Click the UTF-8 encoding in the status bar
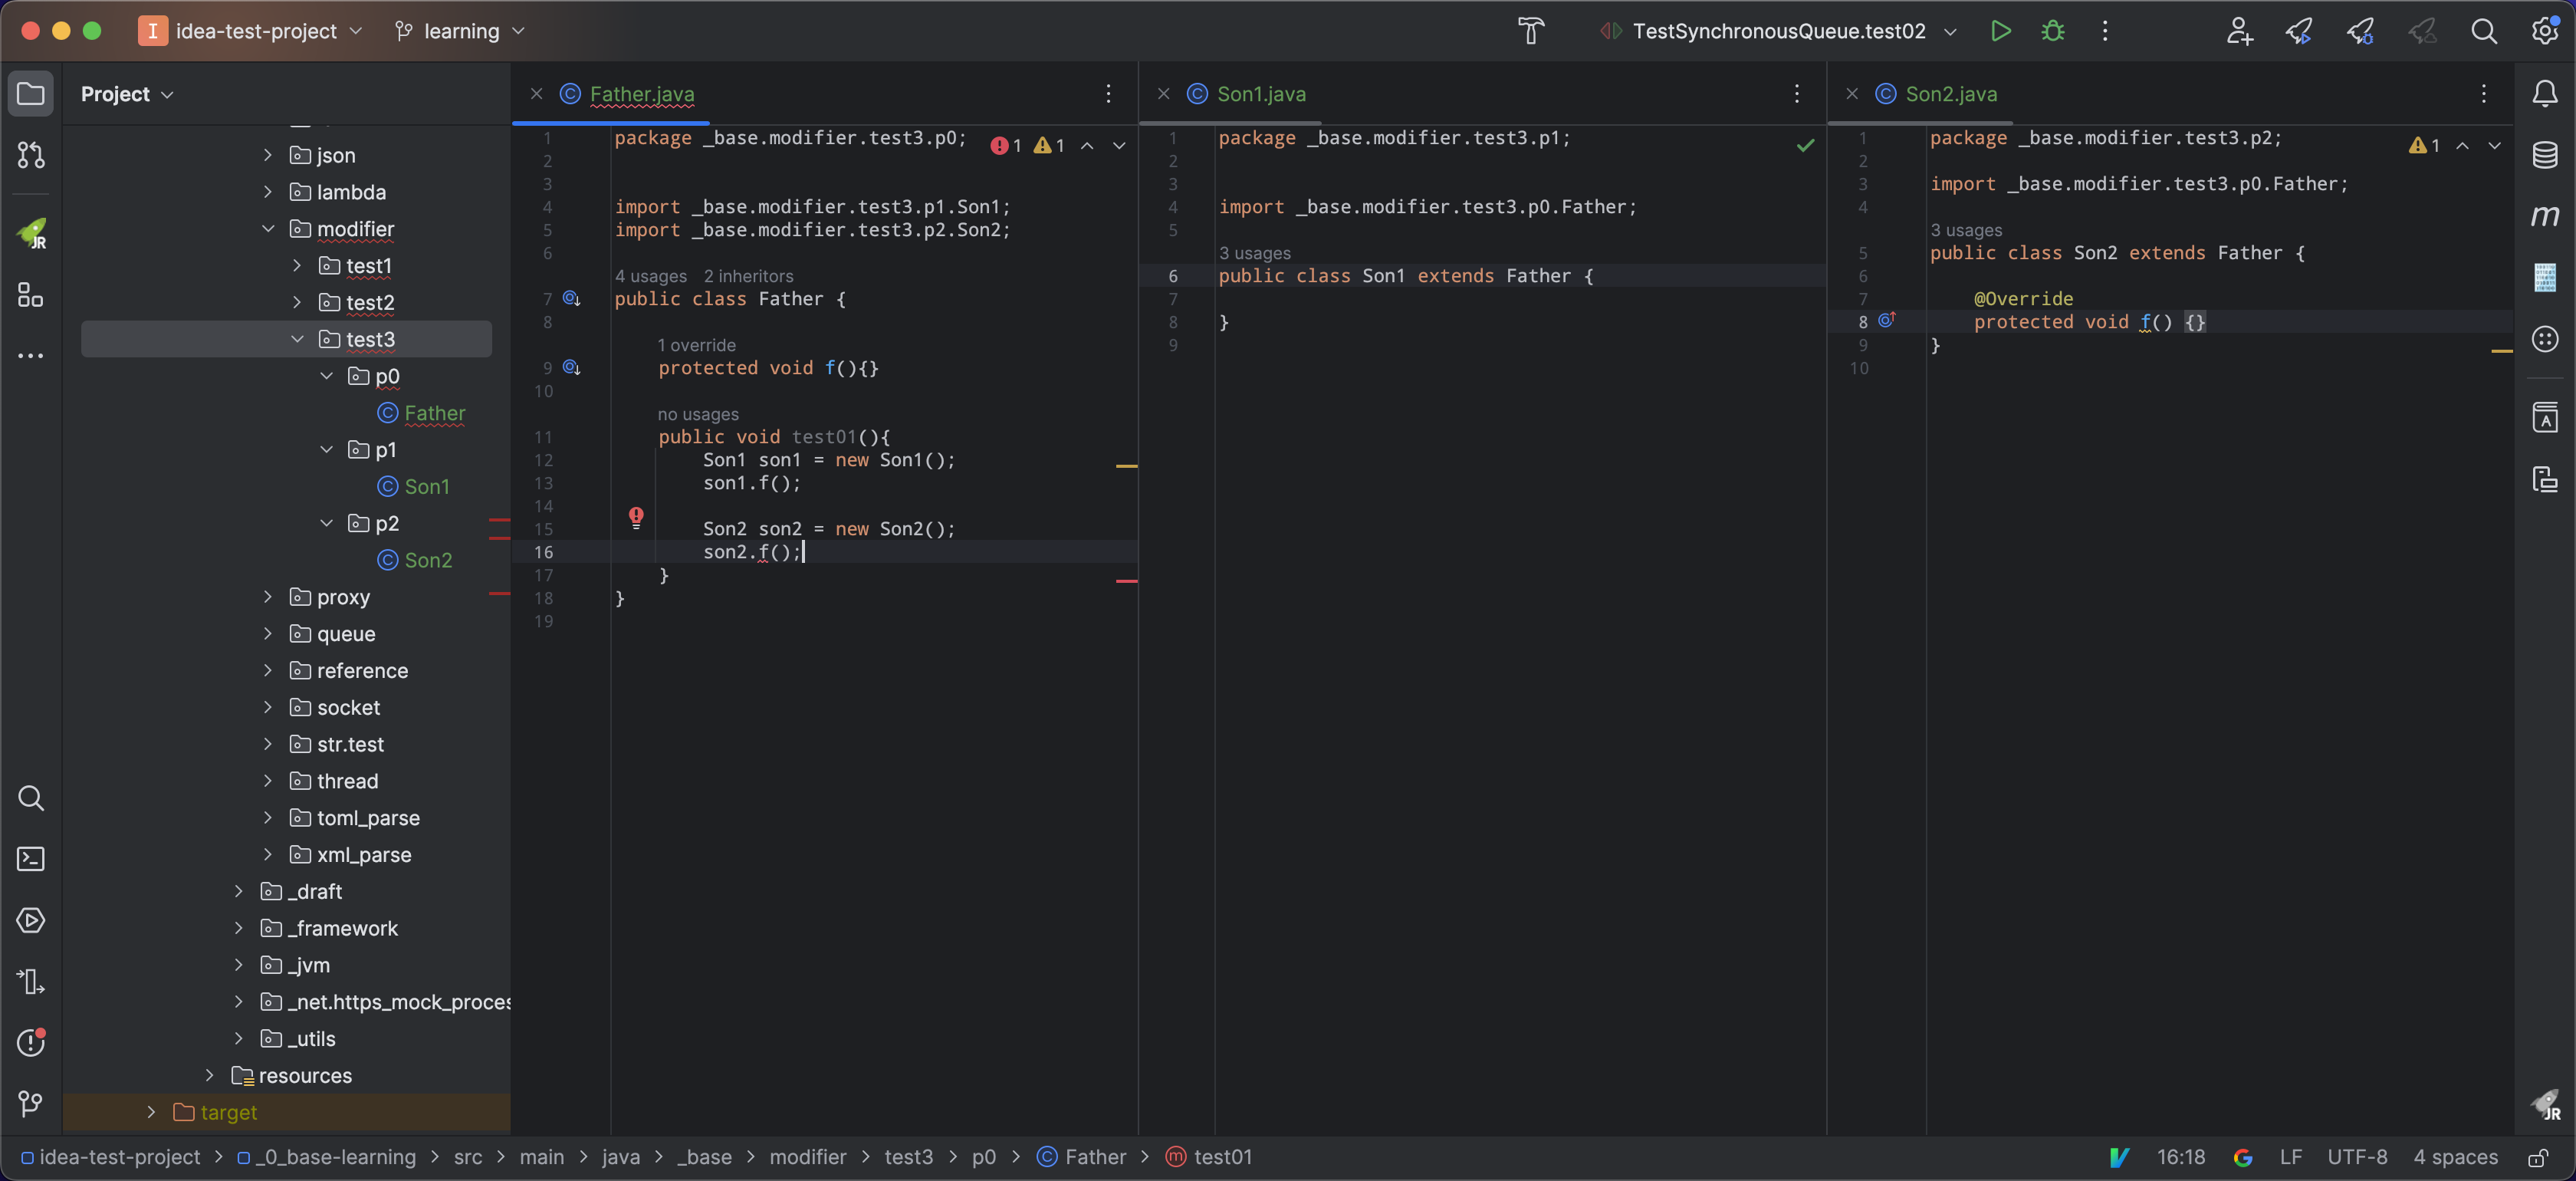The width and height of the screenshot is (2576, 1181). tap(2356, 1157)
